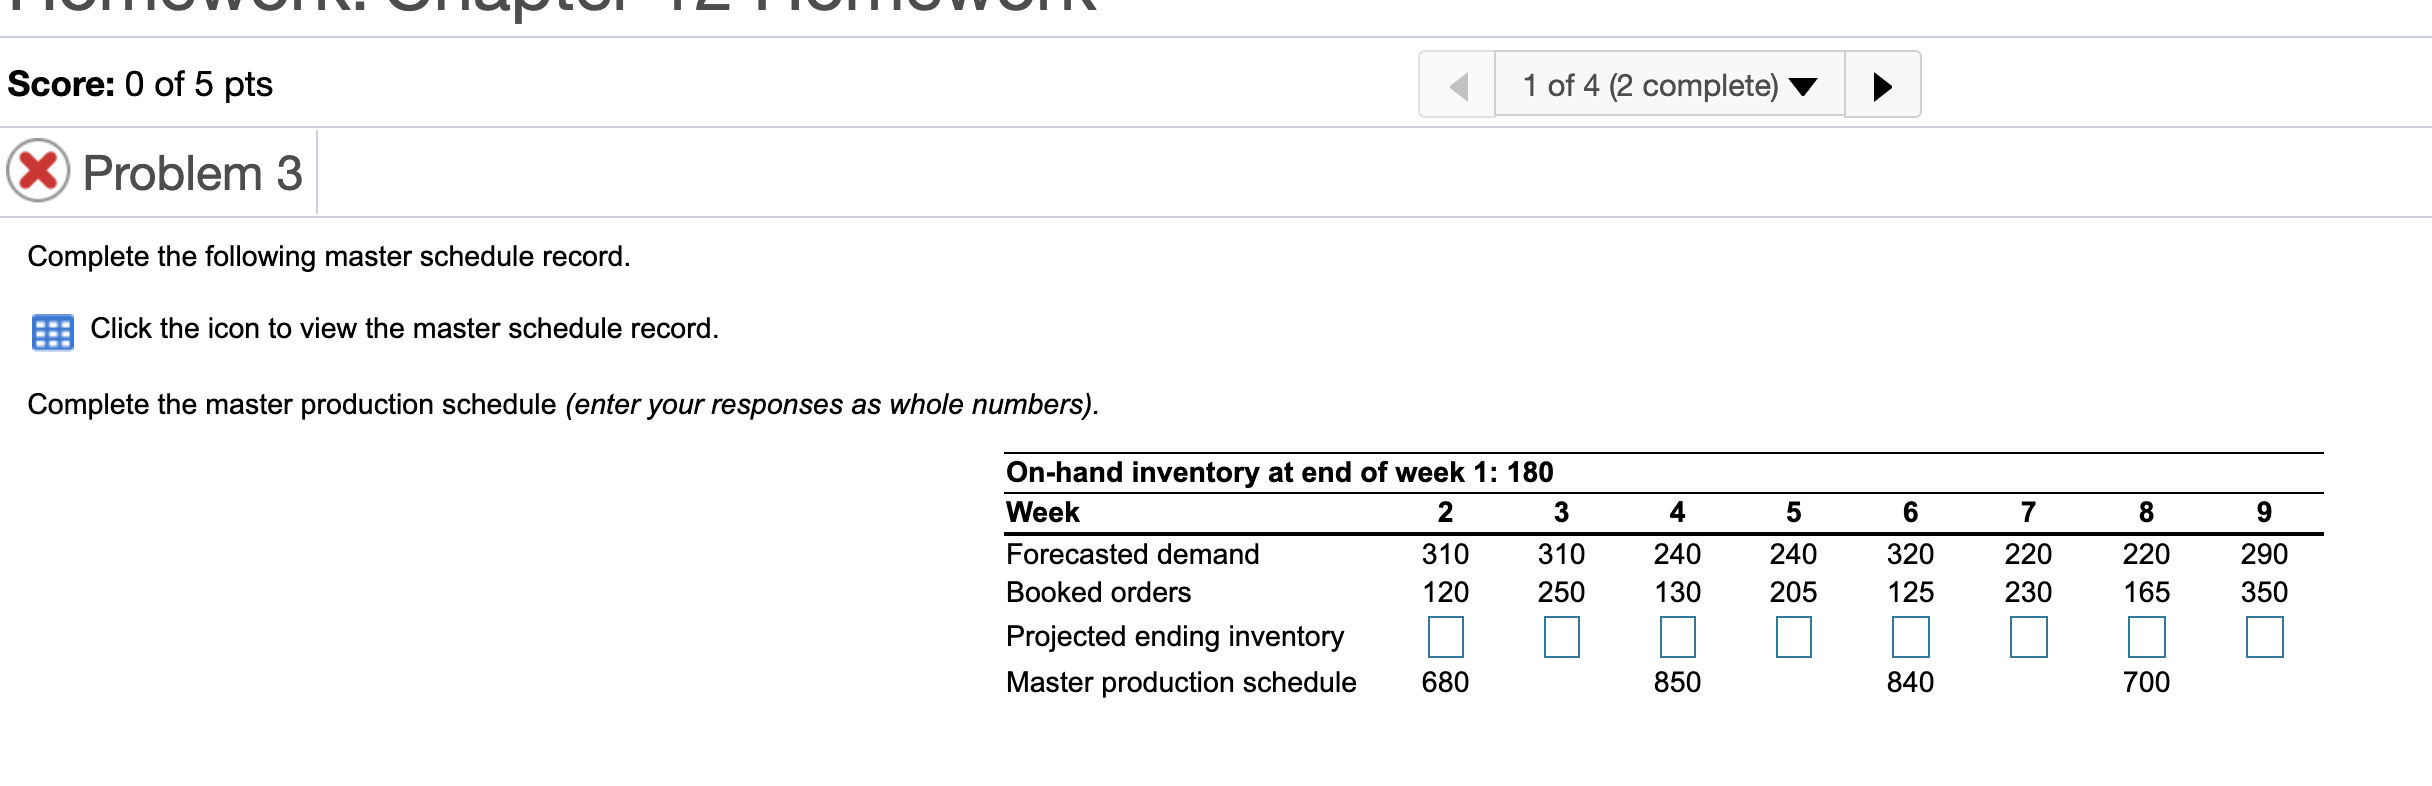Click week 2 master production value 680

pos(1446,682)
